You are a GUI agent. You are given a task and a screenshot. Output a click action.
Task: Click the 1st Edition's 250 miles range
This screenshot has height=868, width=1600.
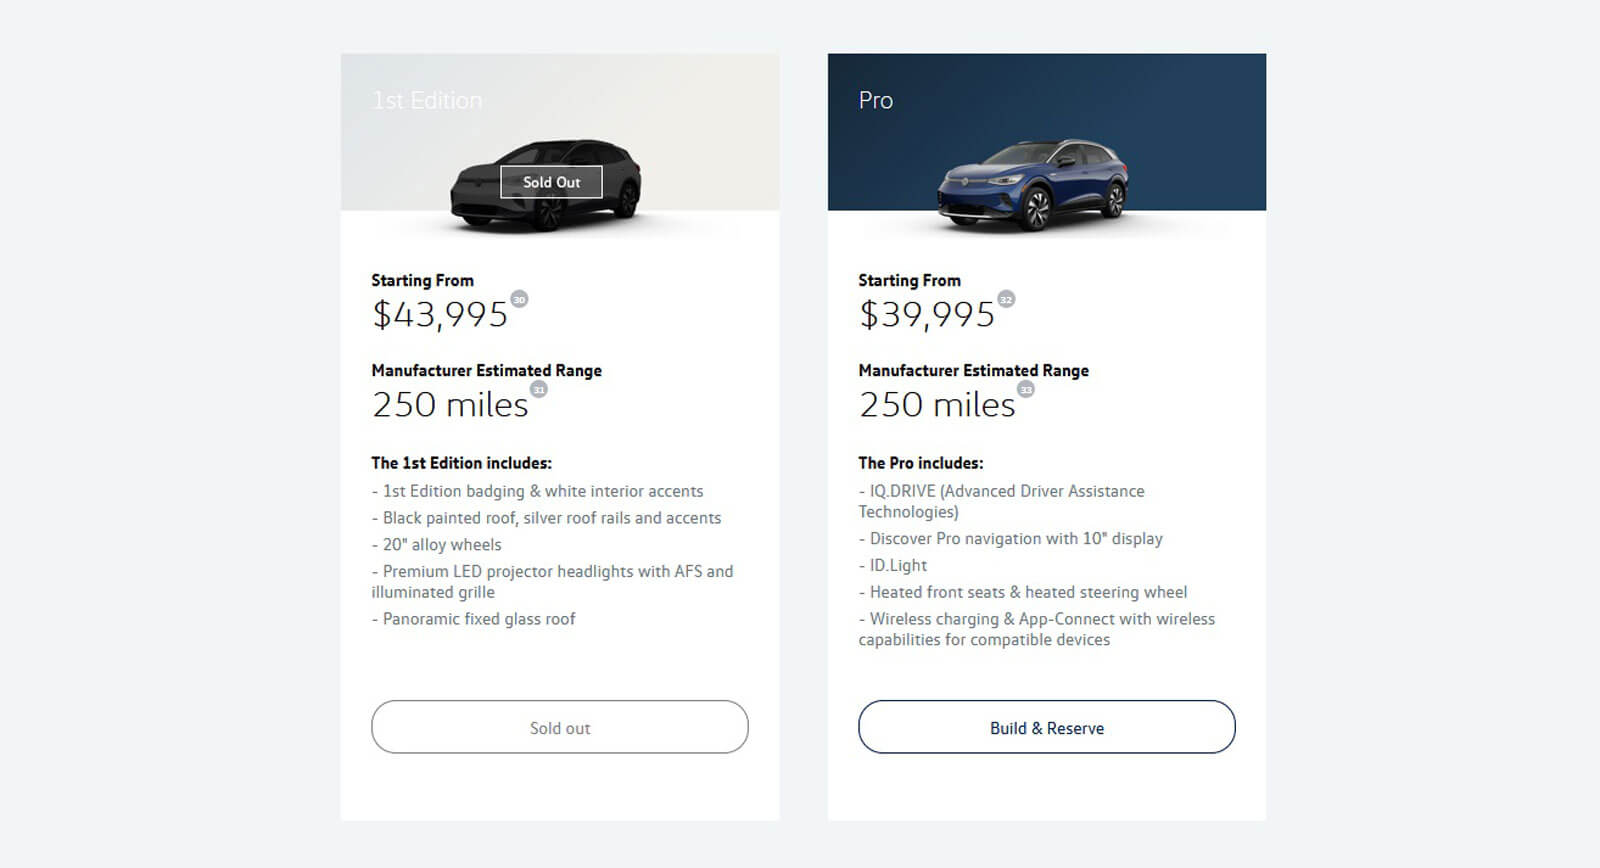[450, 405]
